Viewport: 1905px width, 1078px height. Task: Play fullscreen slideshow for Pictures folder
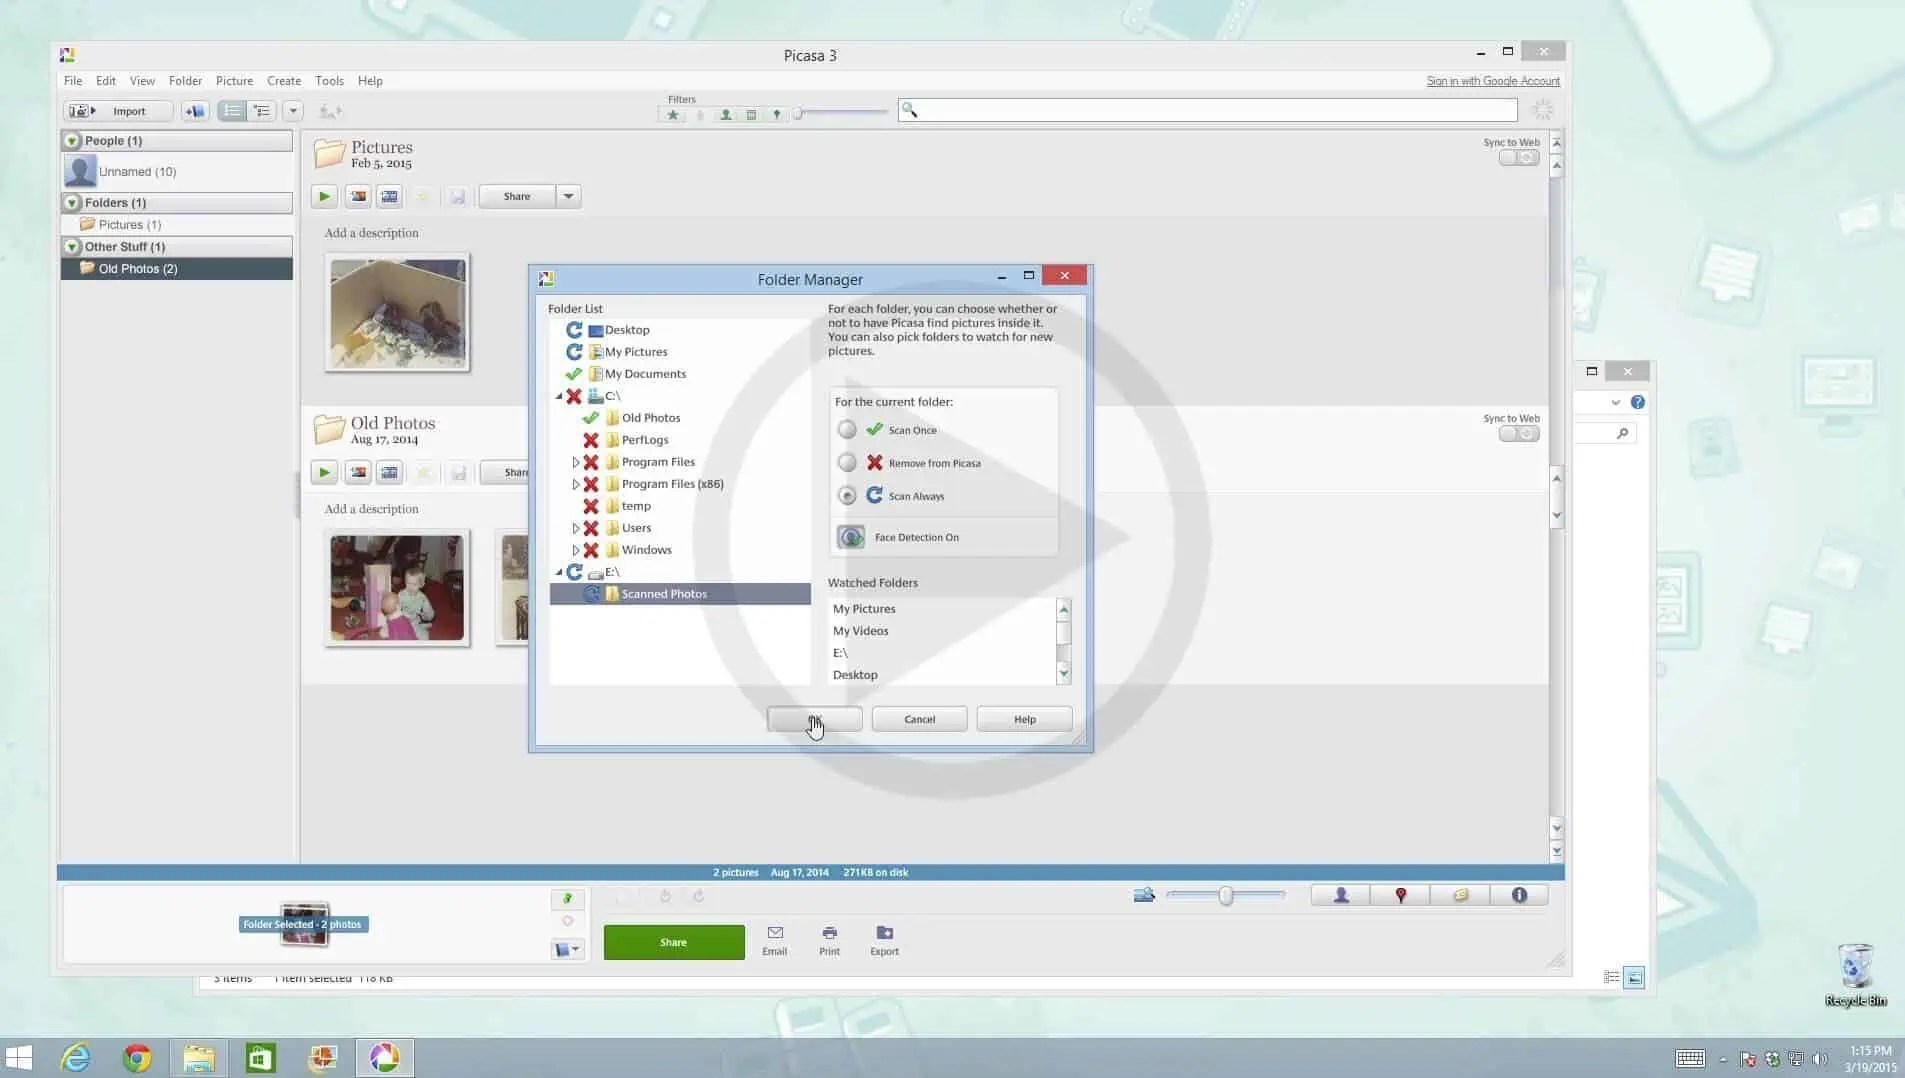324,197
